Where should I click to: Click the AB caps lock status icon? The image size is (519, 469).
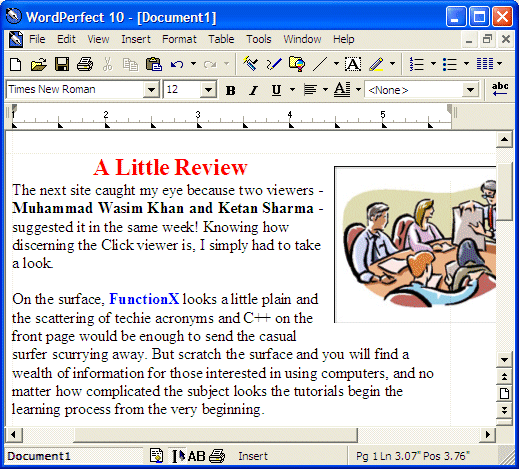pyautogui.click(x=196, y=456)
